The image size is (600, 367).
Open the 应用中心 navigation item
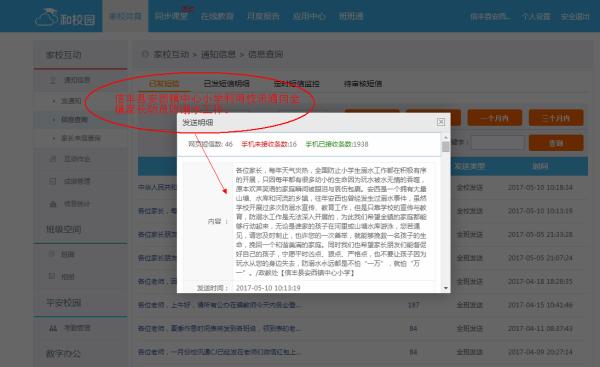coord(309,16)
